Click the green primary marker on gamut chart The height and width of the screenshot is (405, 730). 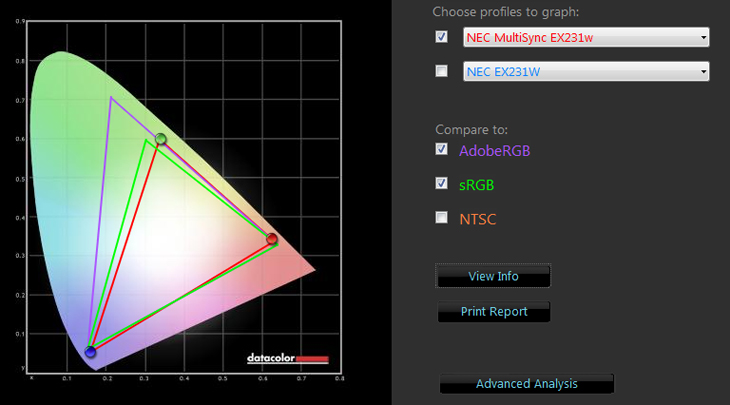click(160, 139)
